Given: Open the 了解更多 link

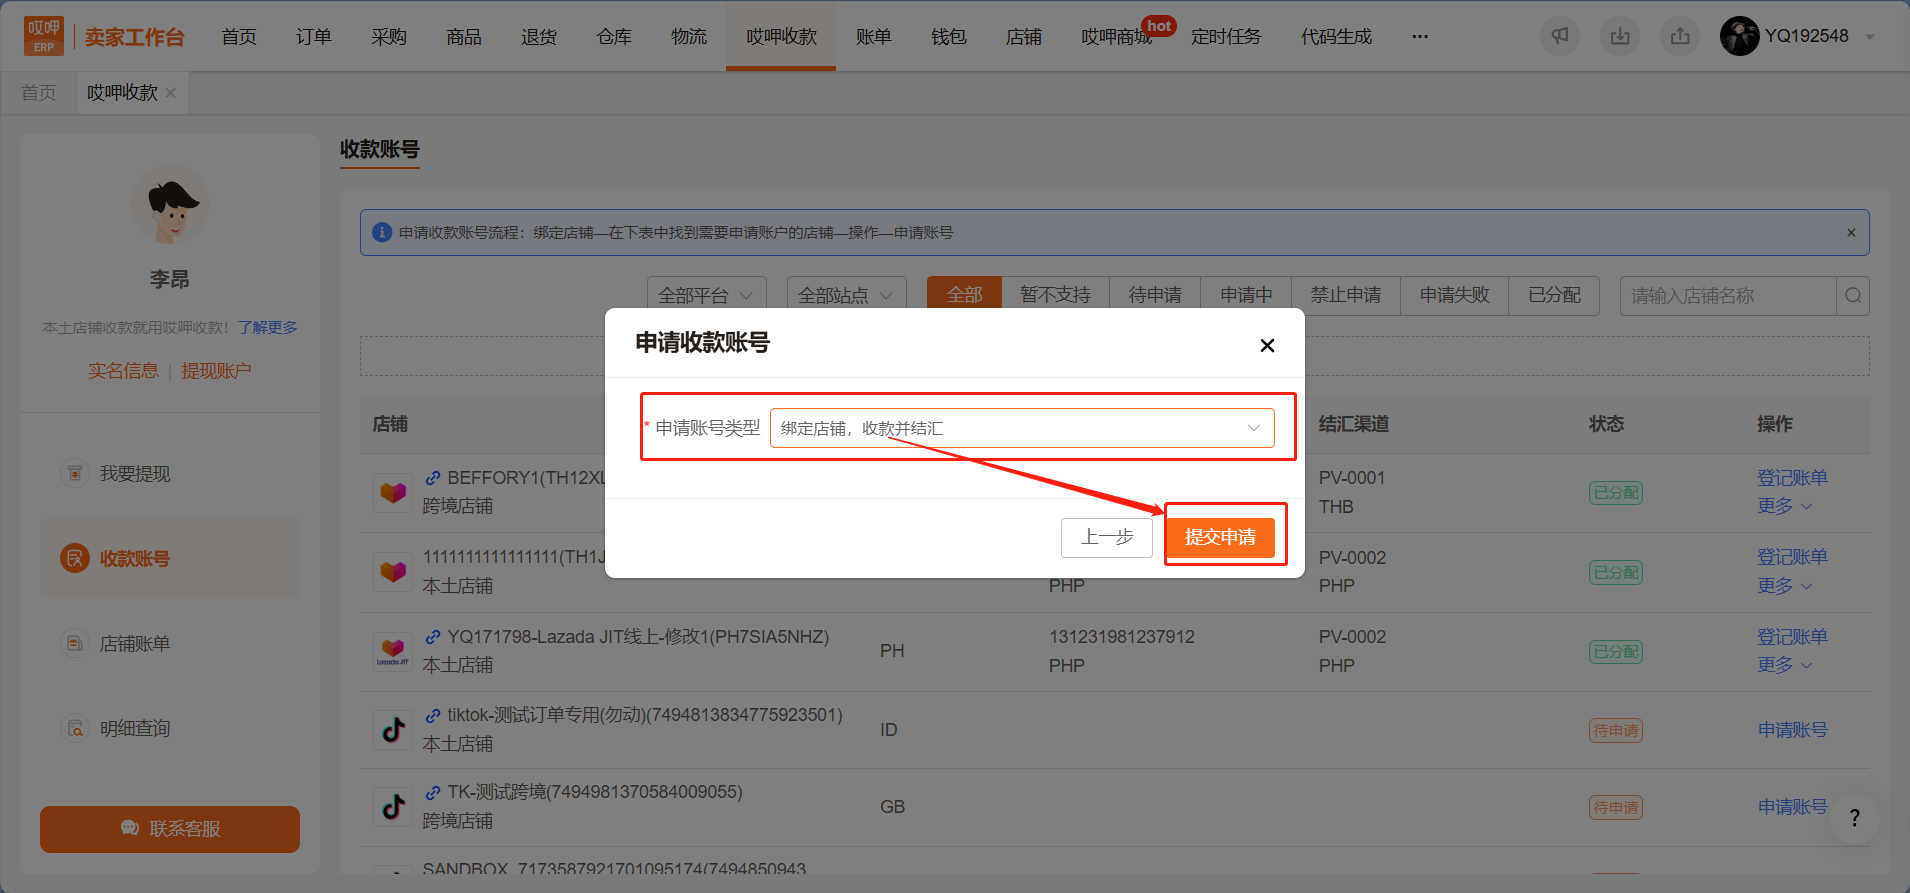Looking at the screenshot, I should pos(267,327).
